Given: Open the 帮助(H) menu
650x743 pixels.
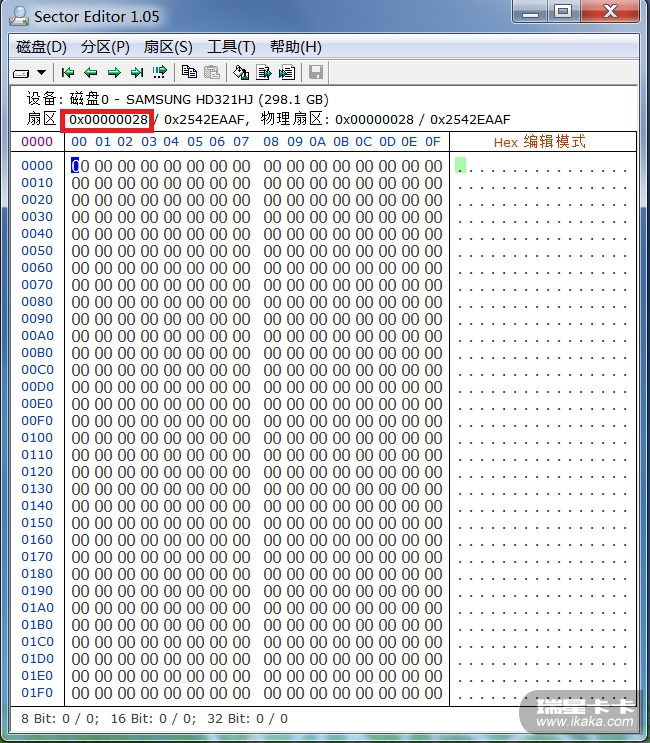Looking at the screenshot, I should pos(296,47).
